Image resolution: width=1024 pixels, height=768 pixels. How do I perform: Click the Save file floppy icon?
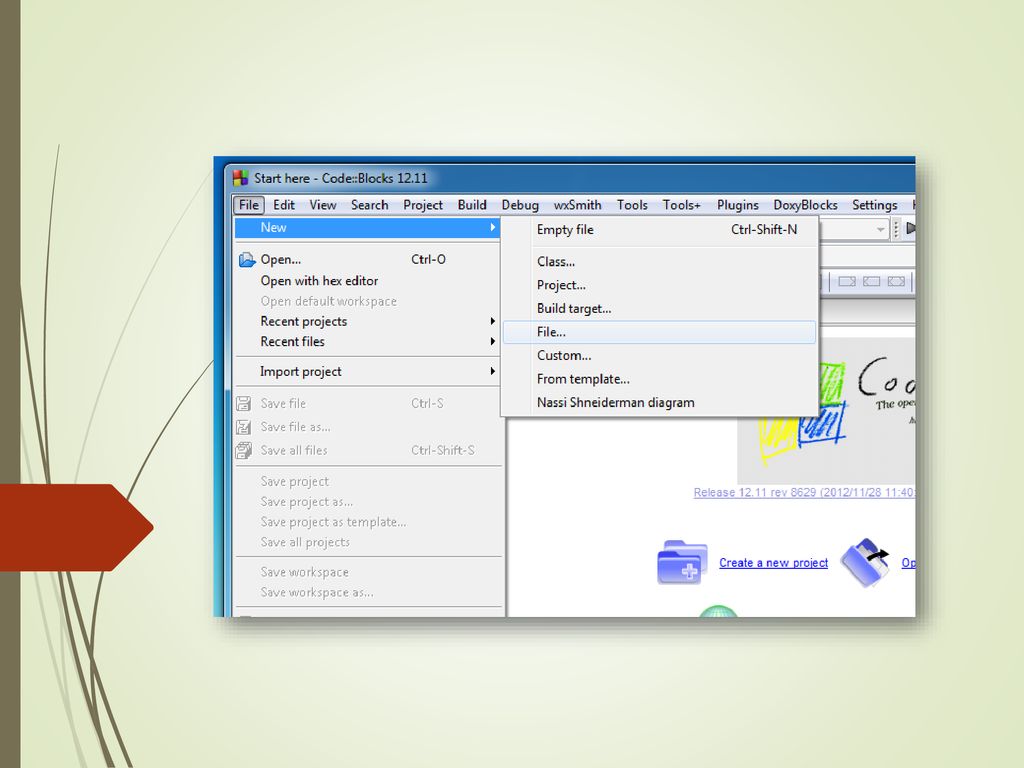tap(244, 404)
